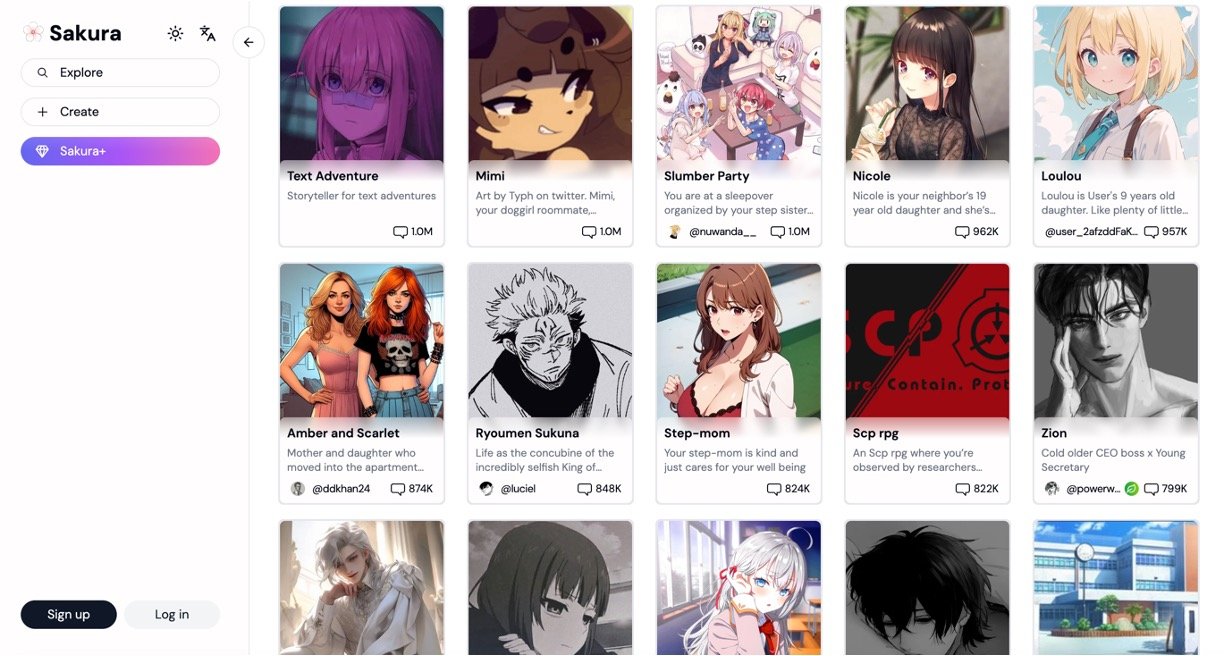Click the @ddkhan24 creator avatar
The height and width of the screenshot is (656, 1224).
(298, 489)
